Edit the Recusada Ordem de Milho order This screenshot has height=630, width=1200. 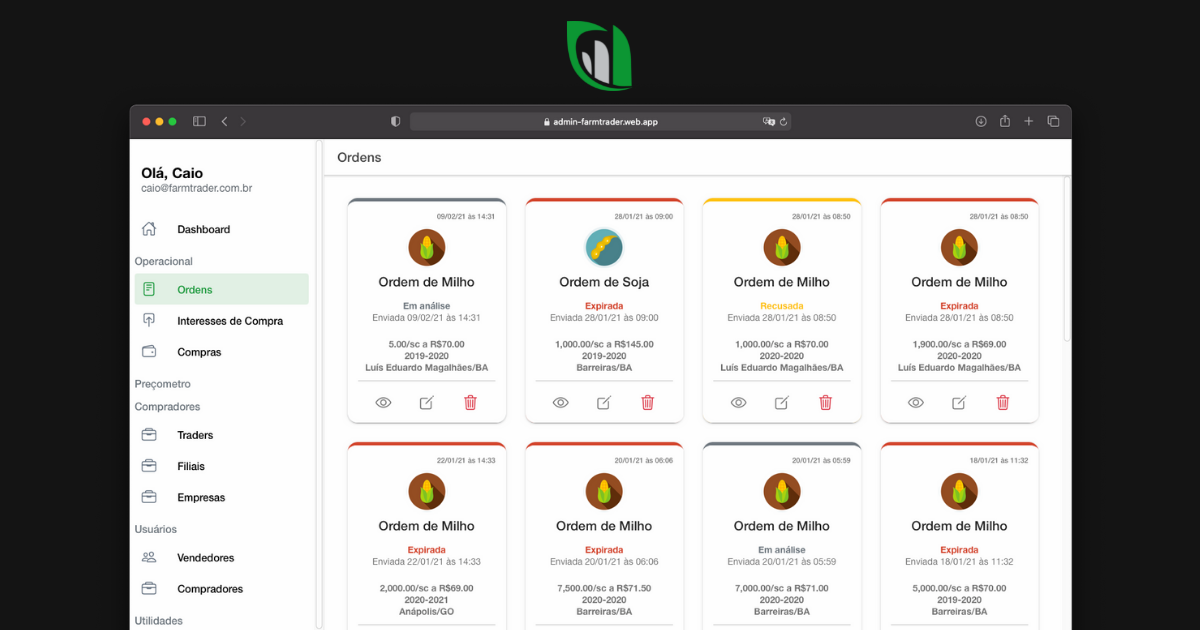[x=782, y=402]
